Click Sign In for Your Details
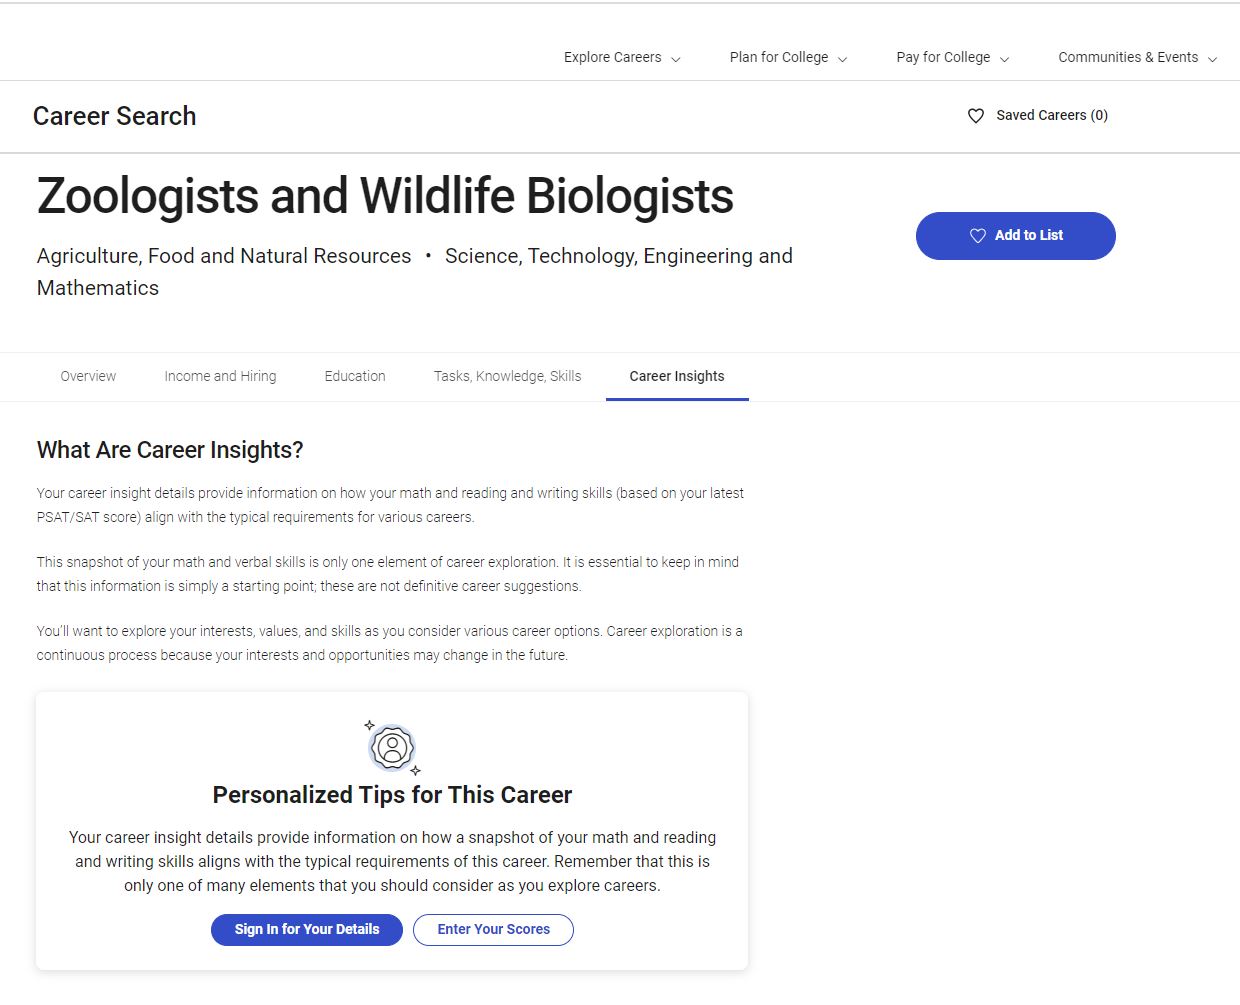1240x1005 pixels. pyautogui.click(x=307, y=929)
